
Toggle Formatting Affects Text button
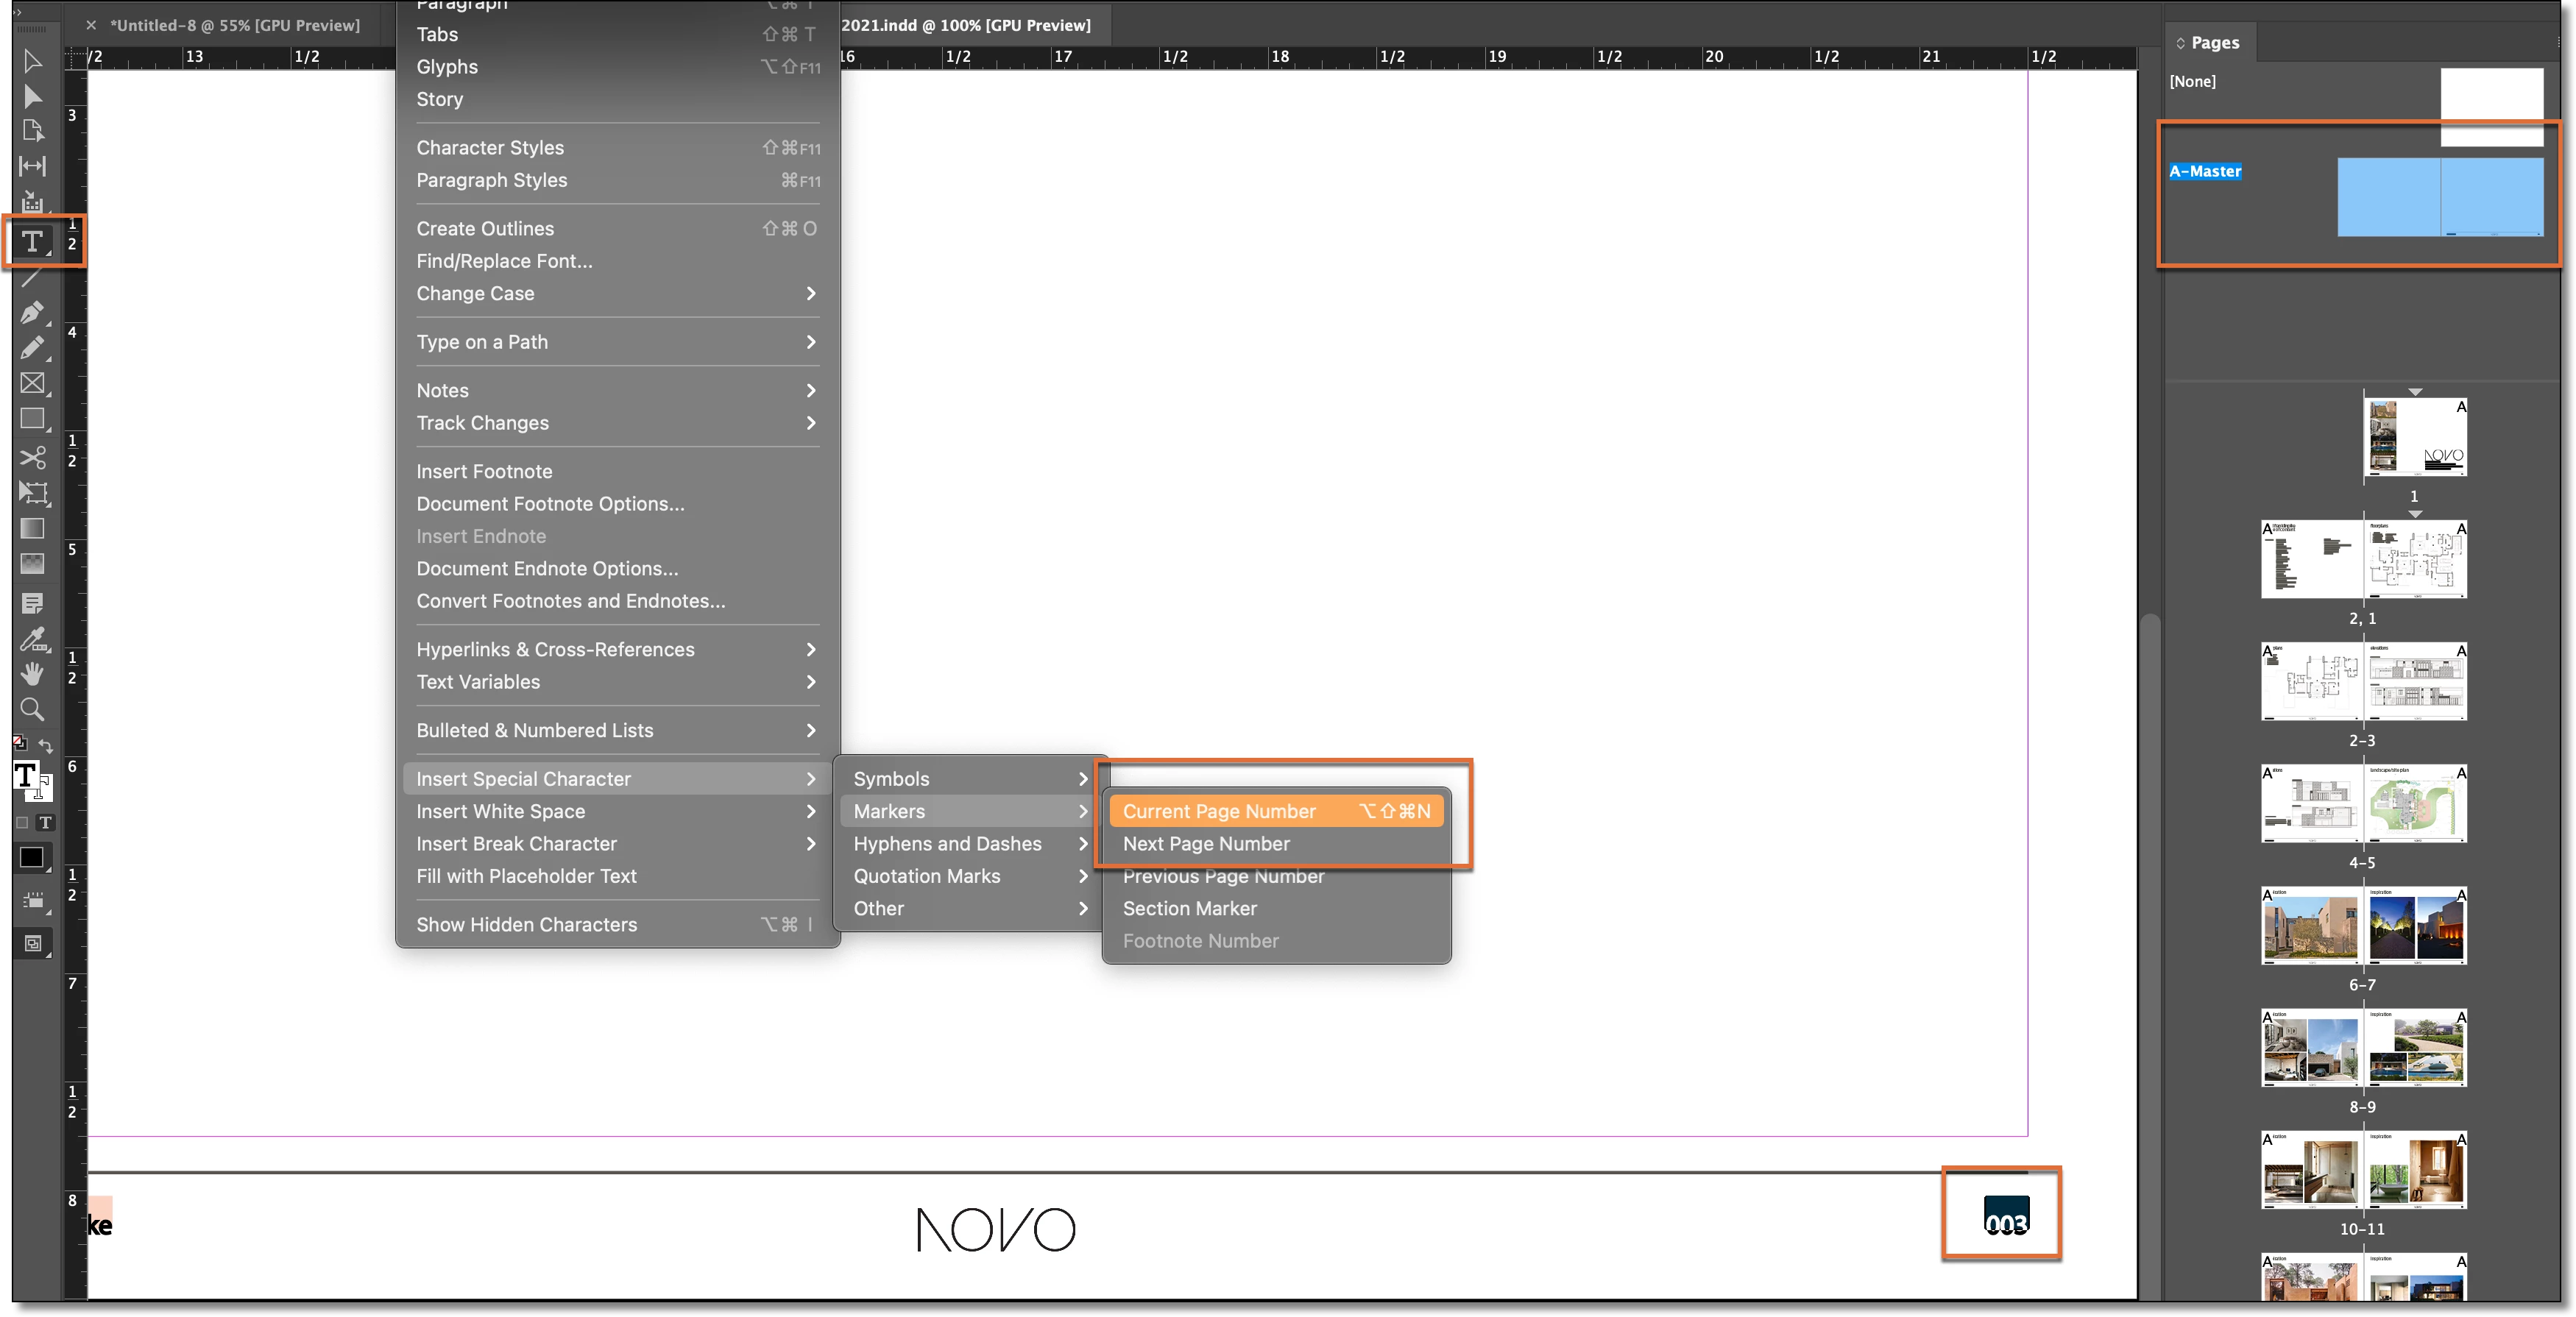[45, 823]
